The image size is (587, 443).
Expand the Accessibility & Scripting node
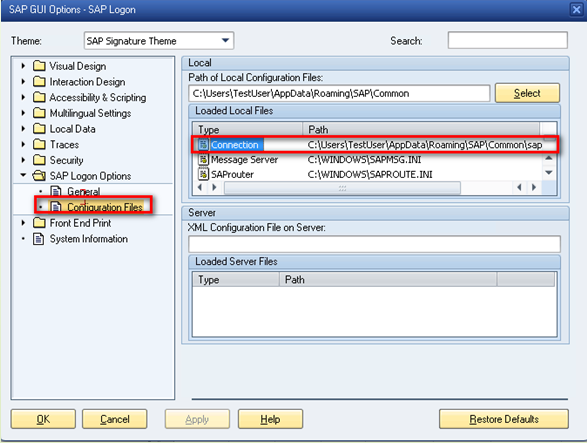pos(23,97)
